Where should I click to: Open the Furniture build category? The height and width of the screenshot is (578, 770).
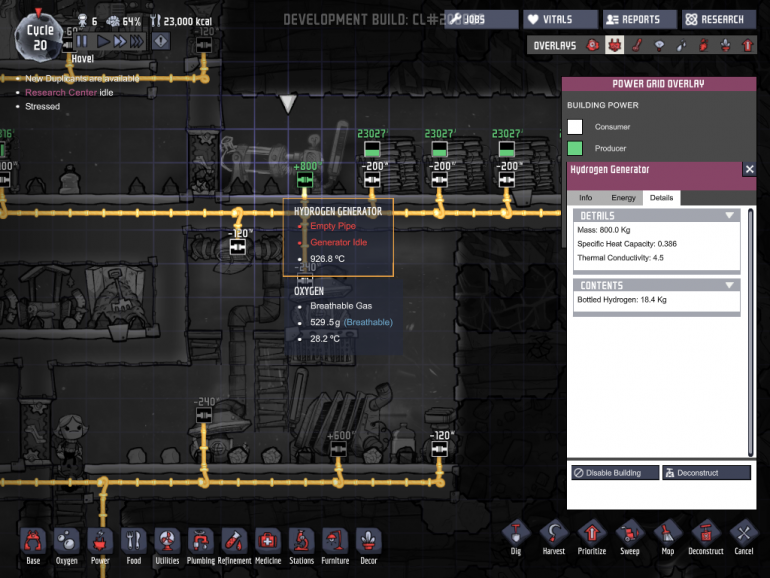[x=335, y=546]
